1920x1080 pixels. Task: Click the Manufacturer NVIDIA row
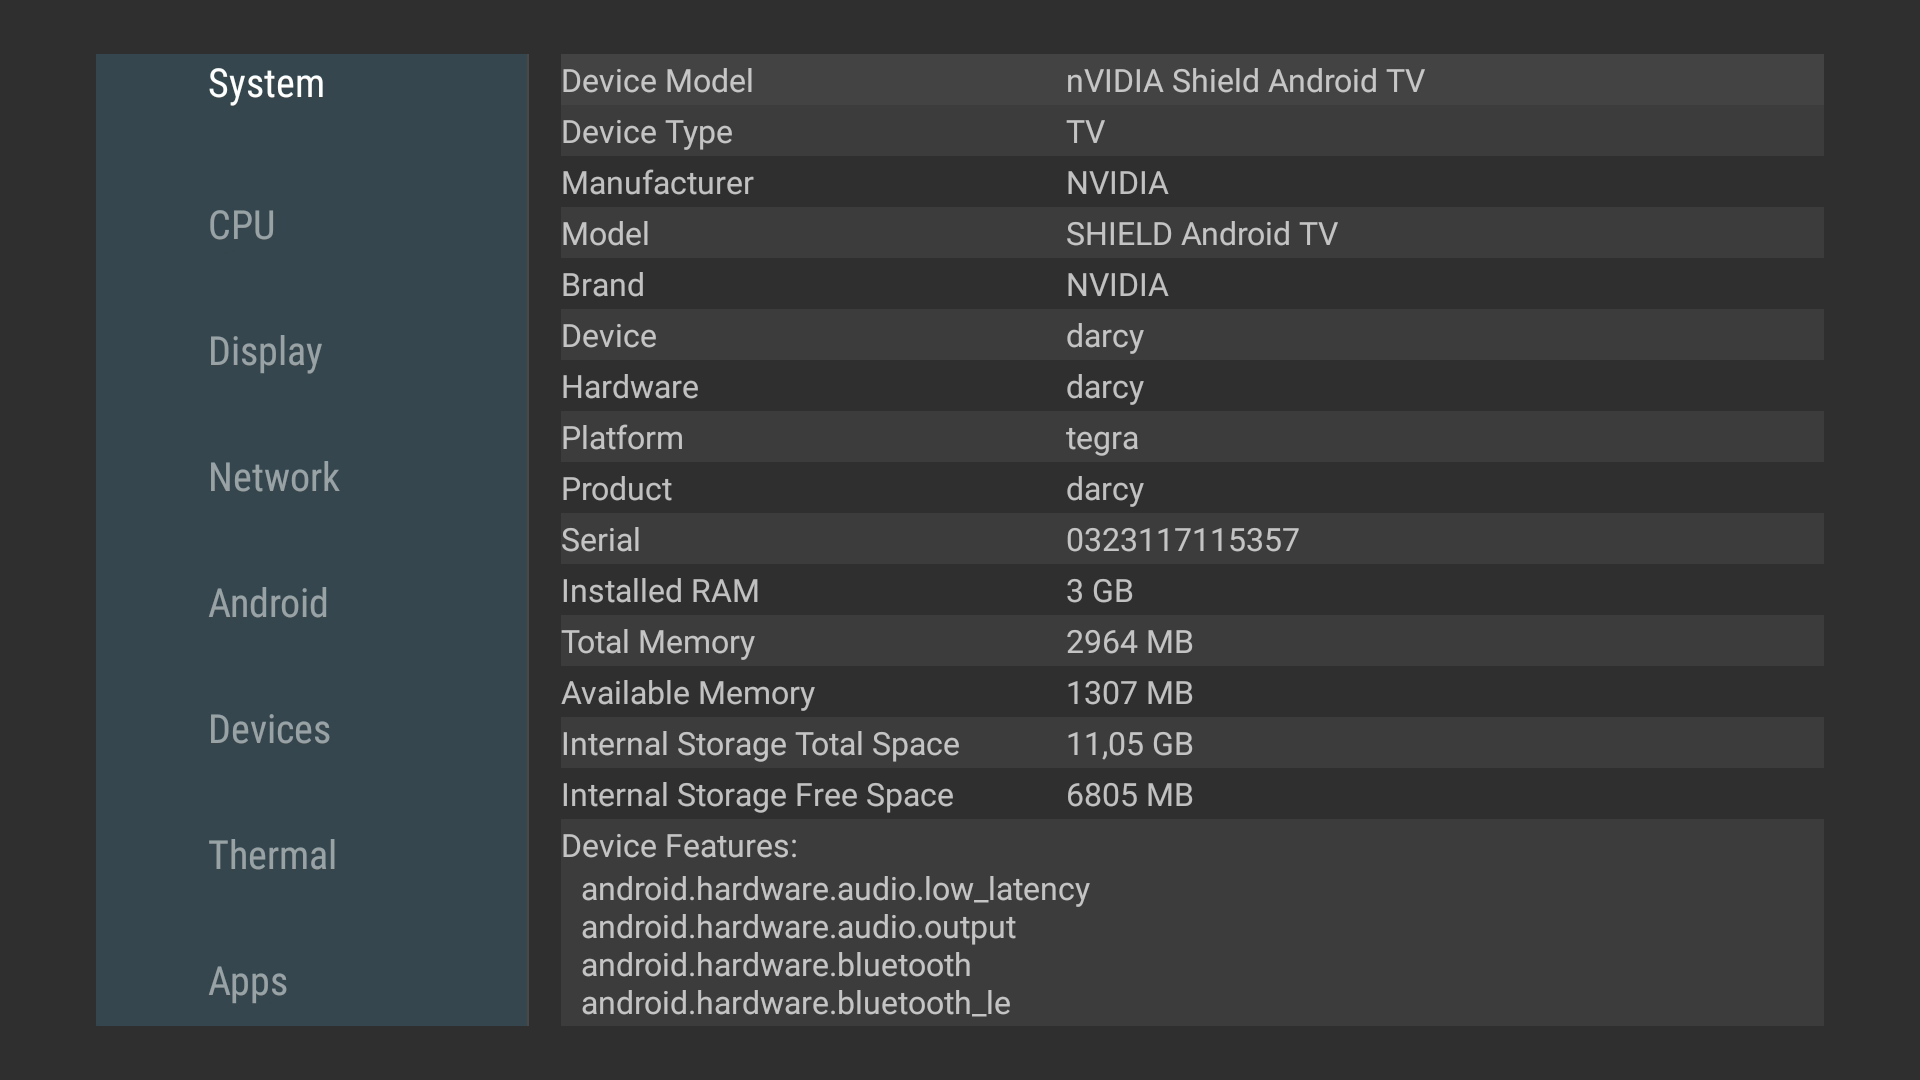pyautogui.click(x=1191, y=183)
